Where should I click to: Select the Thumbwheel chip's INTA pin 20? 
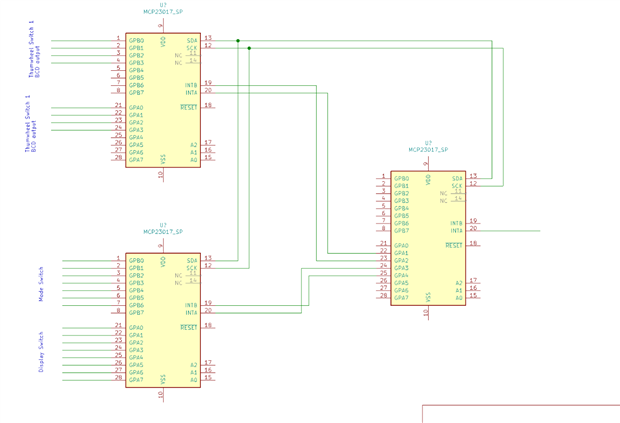[x=208, y=92]
